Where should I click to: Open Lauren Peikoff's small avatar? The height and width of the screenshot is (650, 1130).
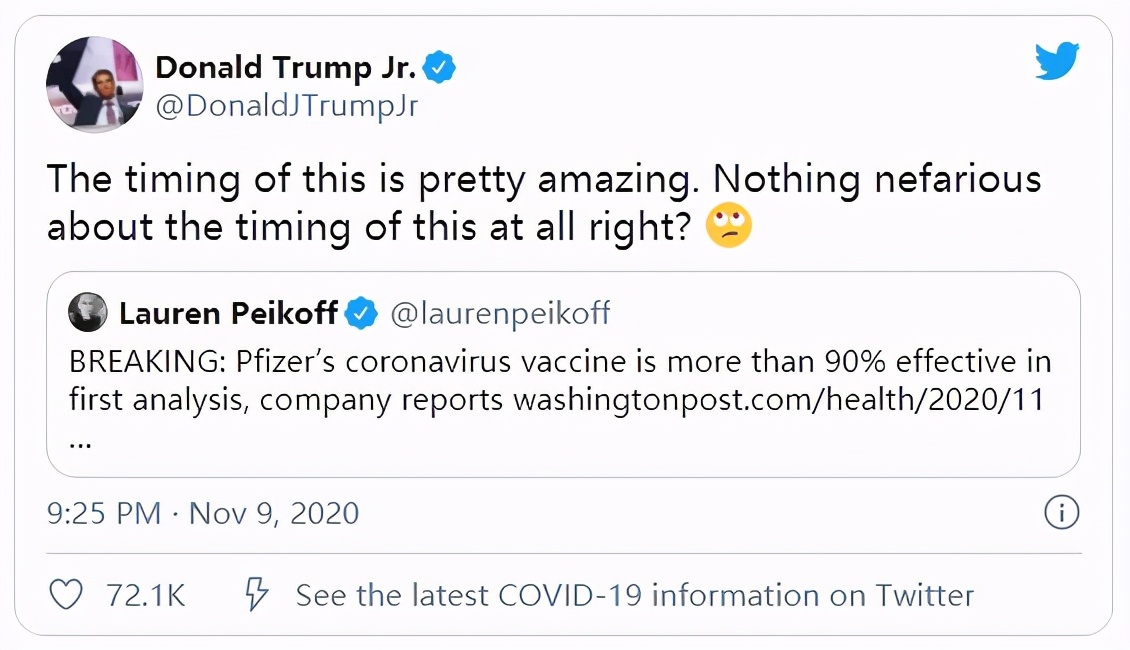point(87,314)
